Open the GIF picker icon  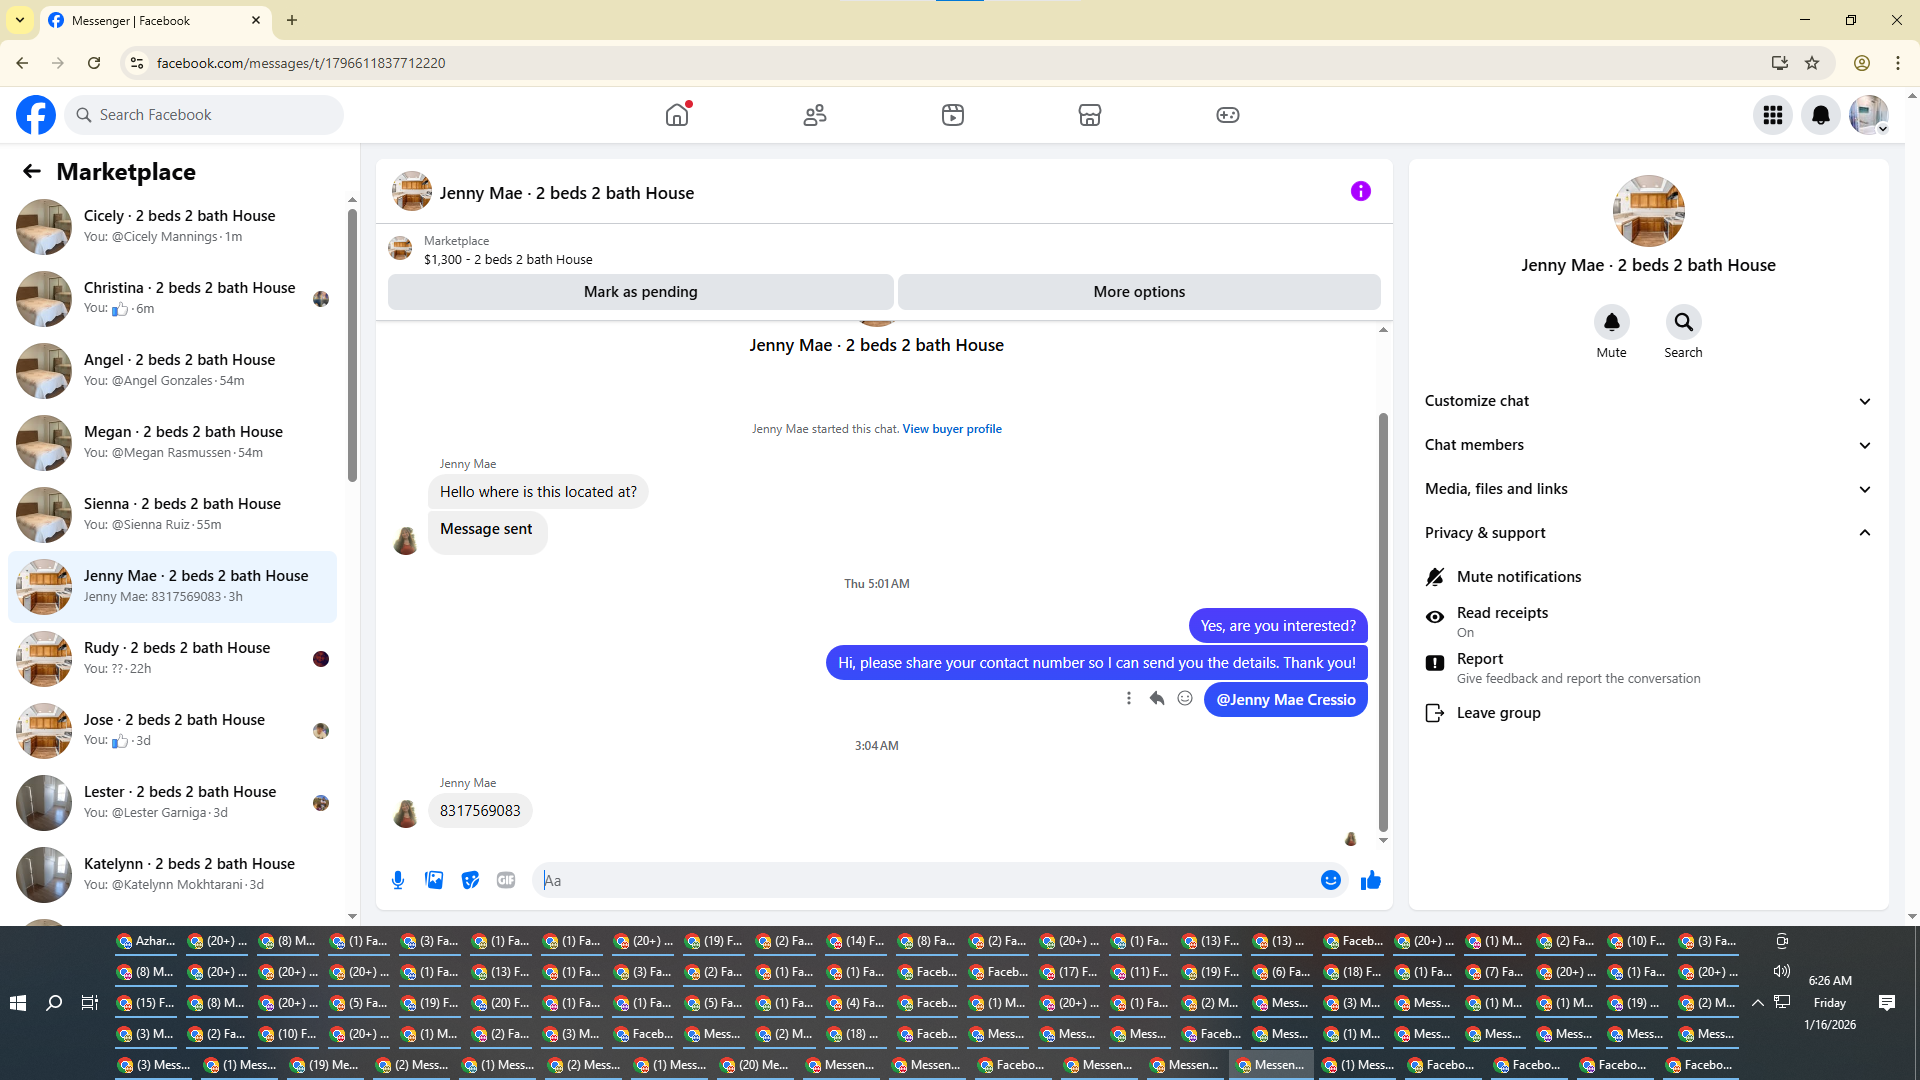pyautogui.click(x=506, y=880)
